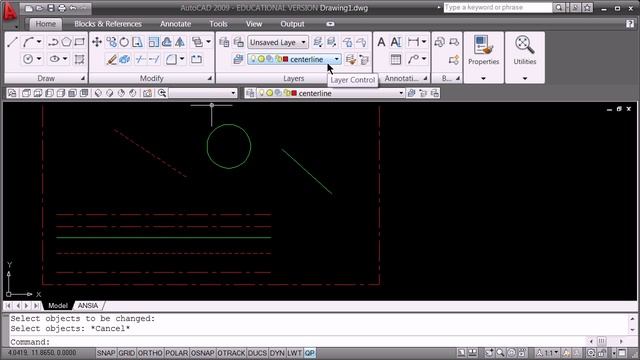Activate the Copy tool in Modify panel
The height and width of the screenshot is (360, 640).
coord(111,42)
